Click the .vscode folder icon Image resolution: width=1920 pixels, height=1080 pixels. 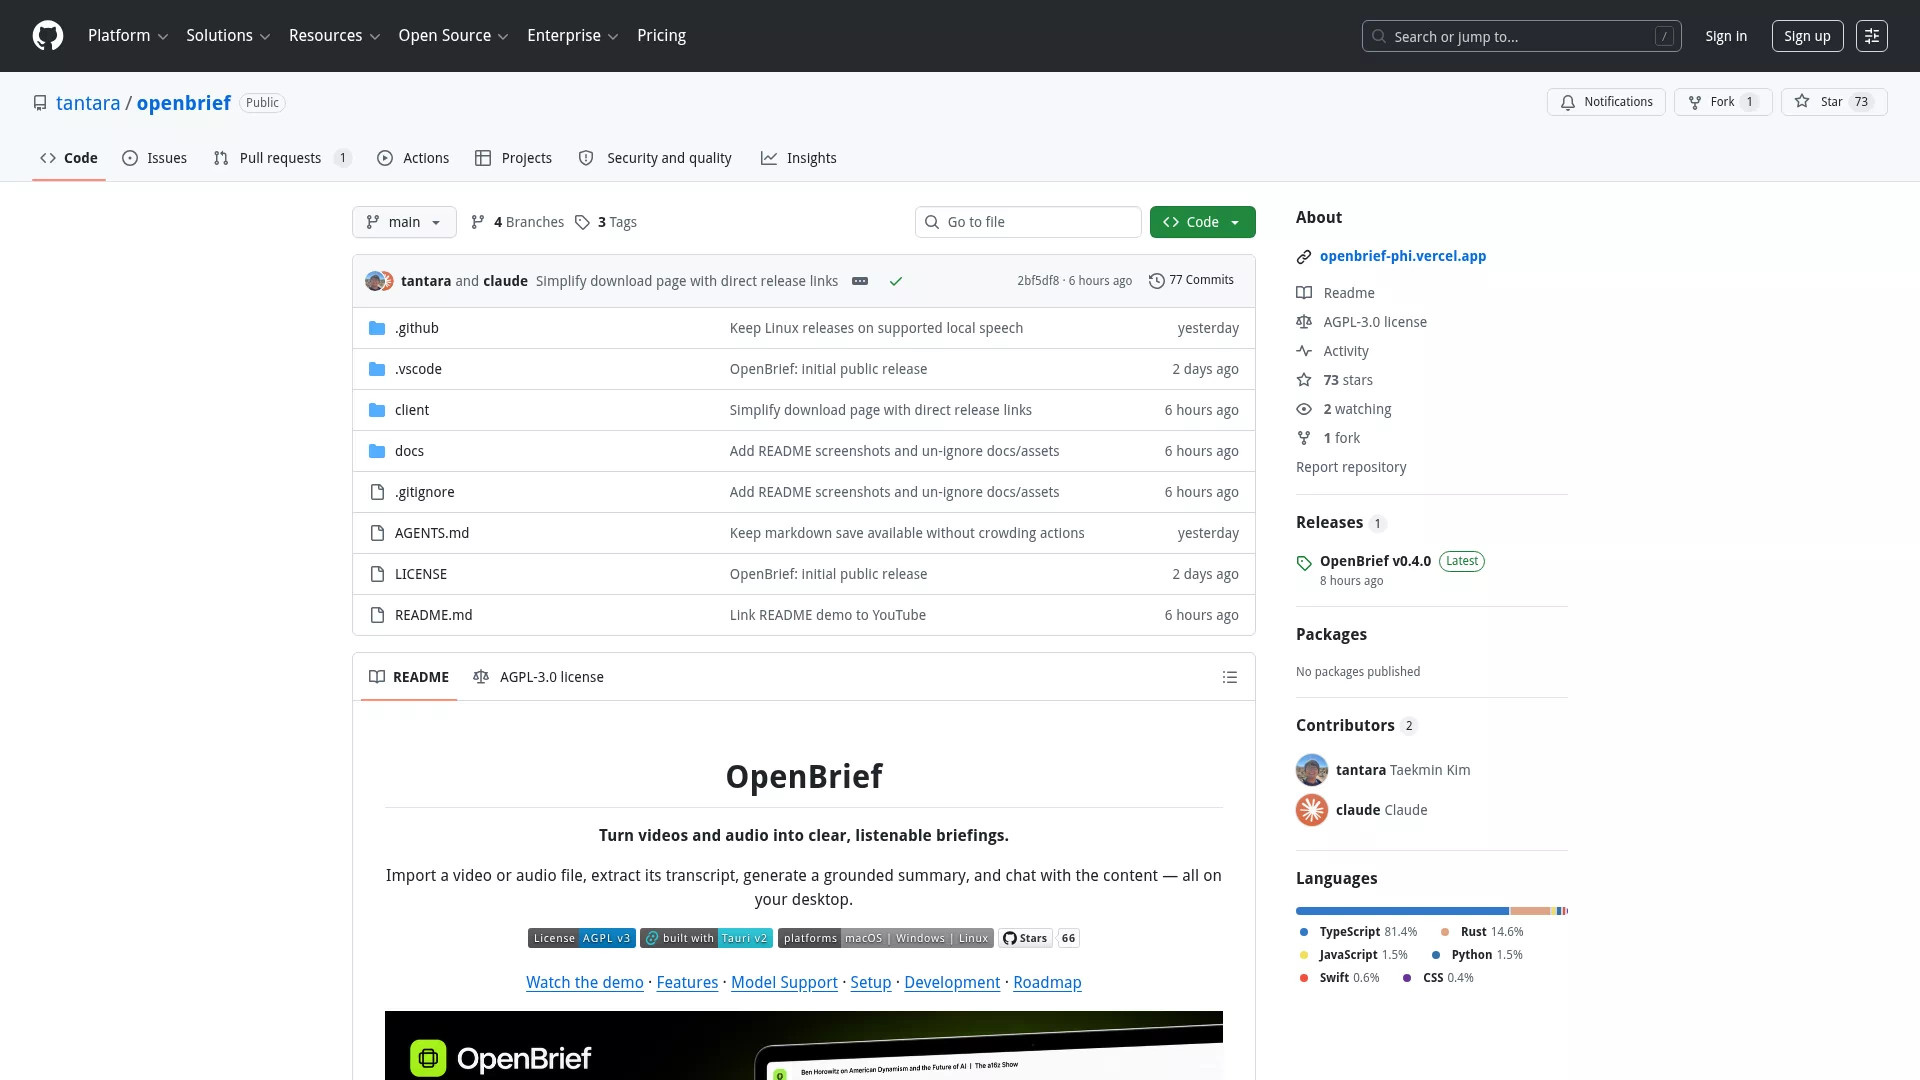point(377,369)
